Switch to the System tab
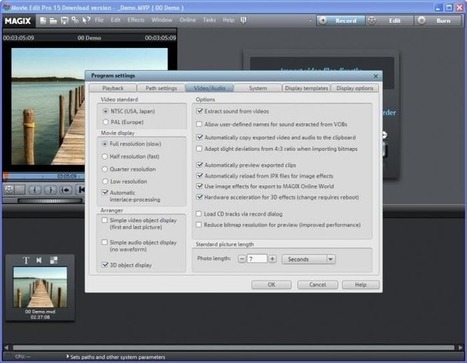 [258, 88]
